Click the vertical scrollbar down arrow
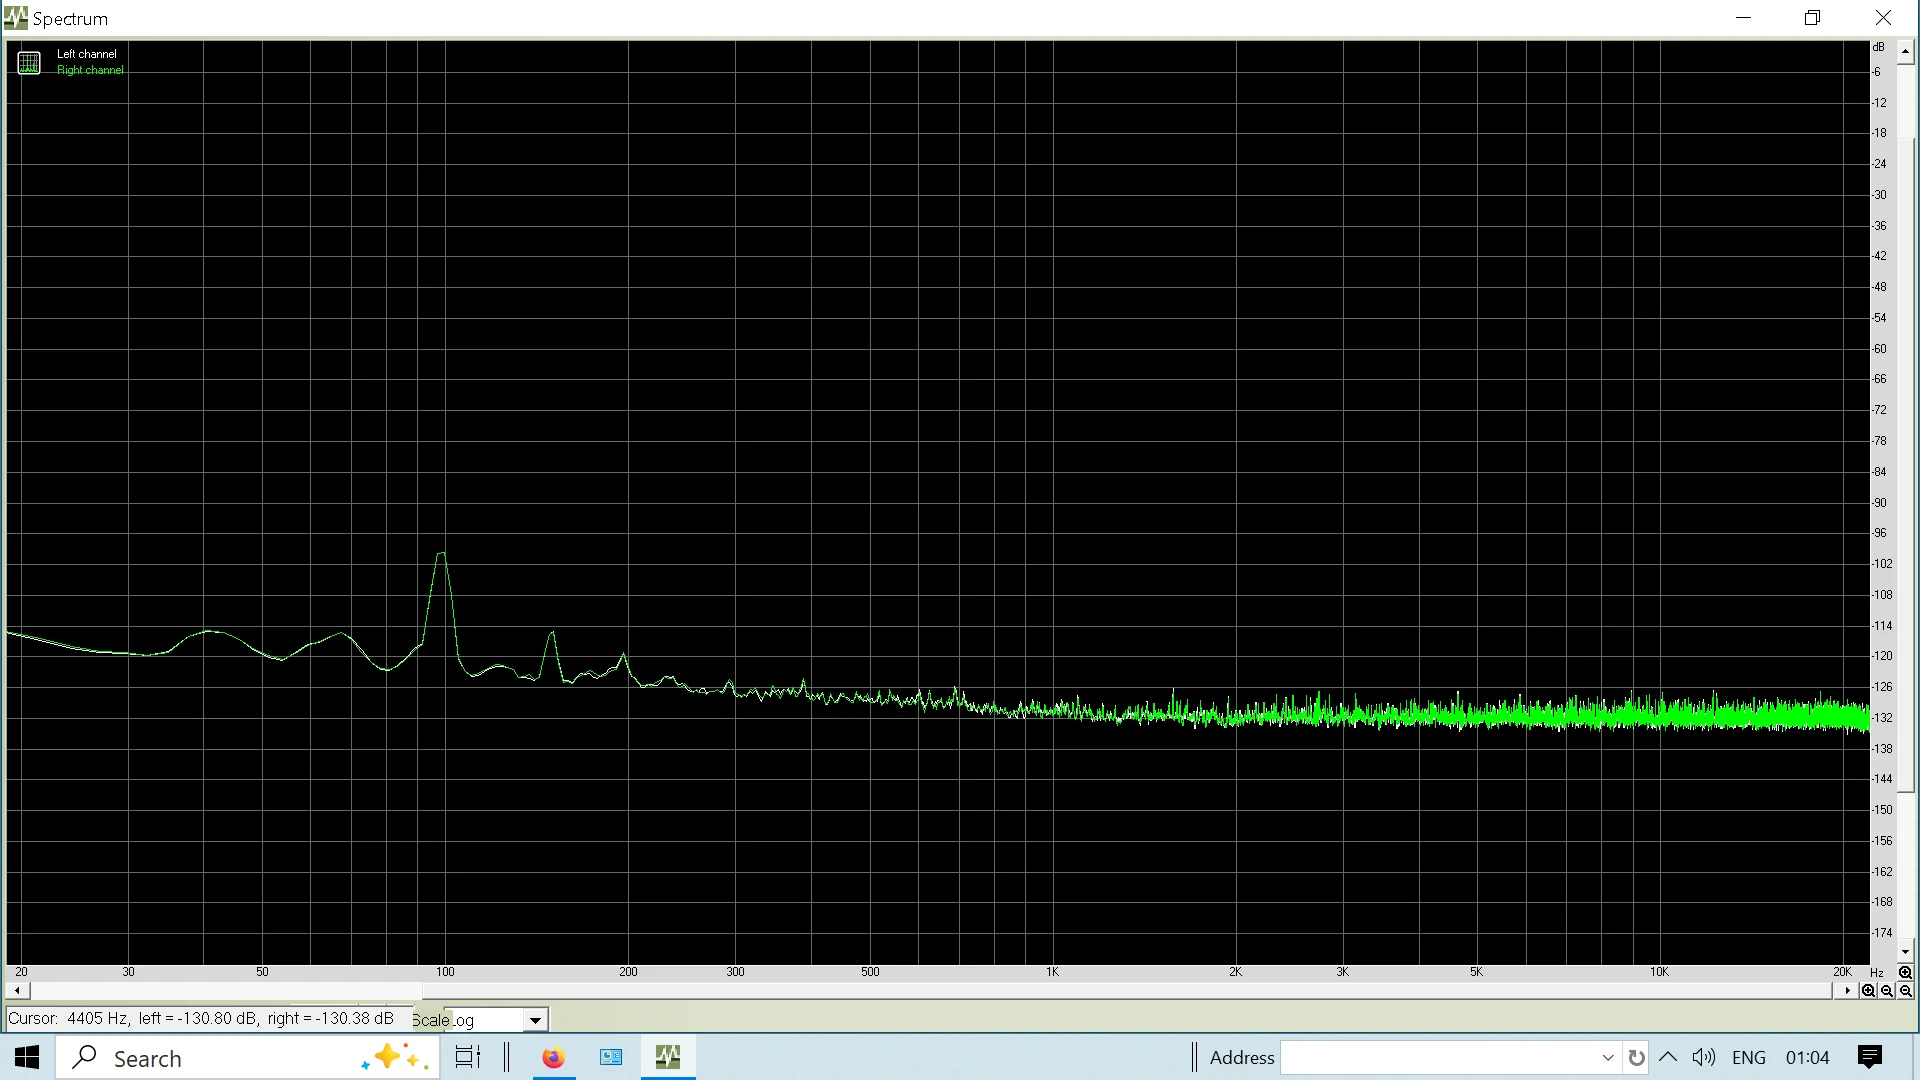The image size is (1920, 1080). click(1906, 953)
